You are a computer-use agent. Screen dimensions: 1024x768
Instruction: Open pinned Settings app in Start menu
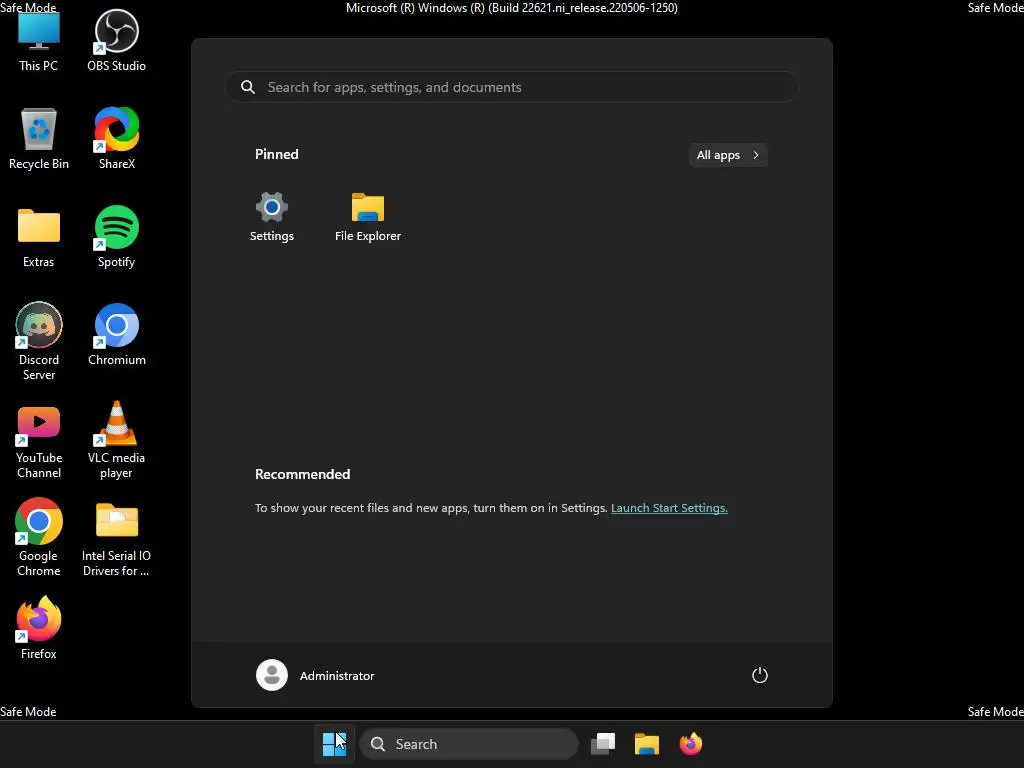coord(272,217)
